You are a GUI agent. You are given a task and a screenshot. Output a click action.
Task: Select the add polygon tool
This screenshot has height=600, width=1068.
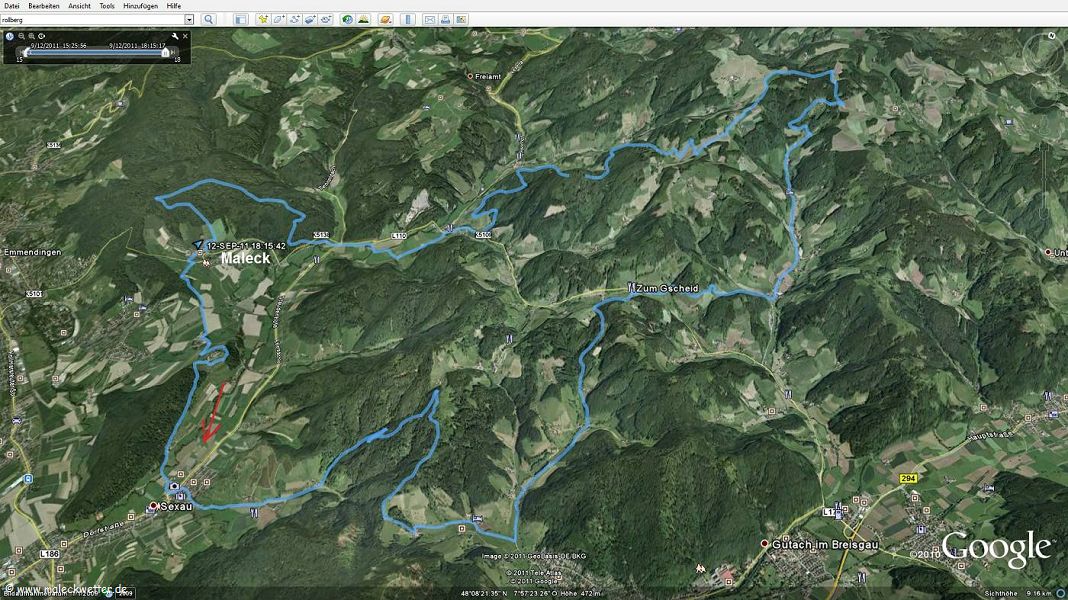click(x=279, y=19)
